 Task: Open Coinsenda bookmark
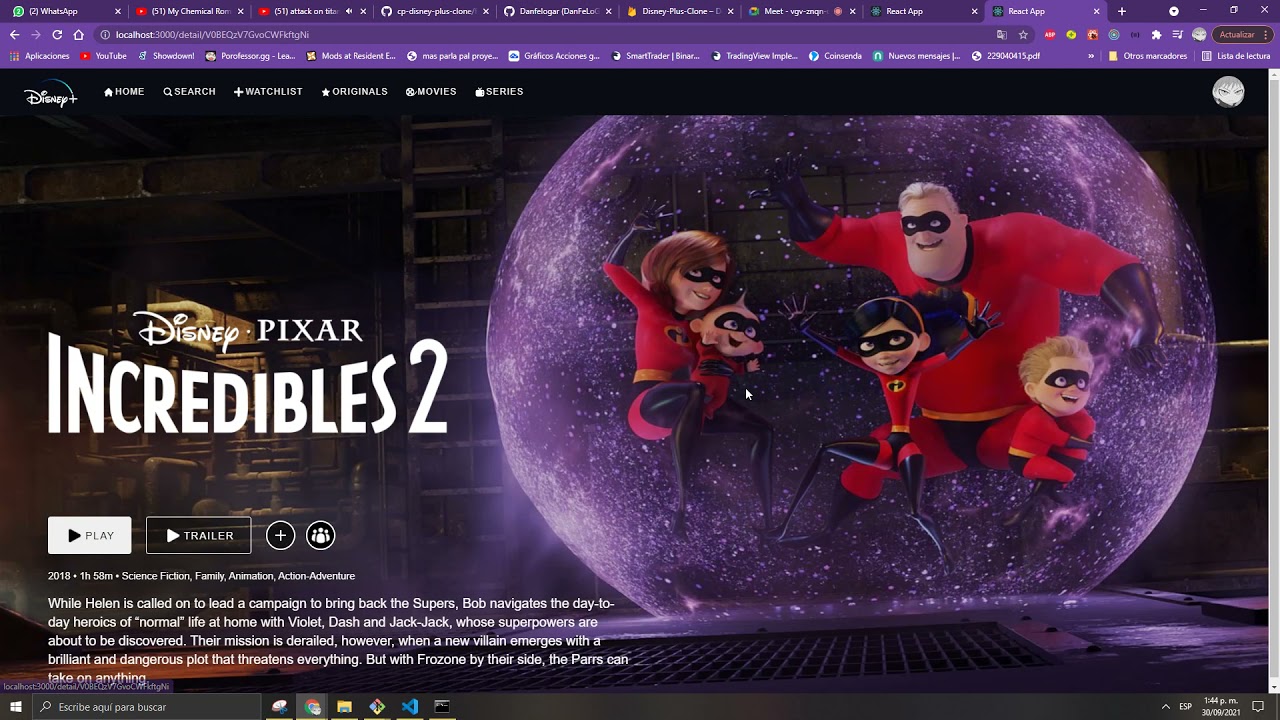pyautogui.click(x=835, y=56)
